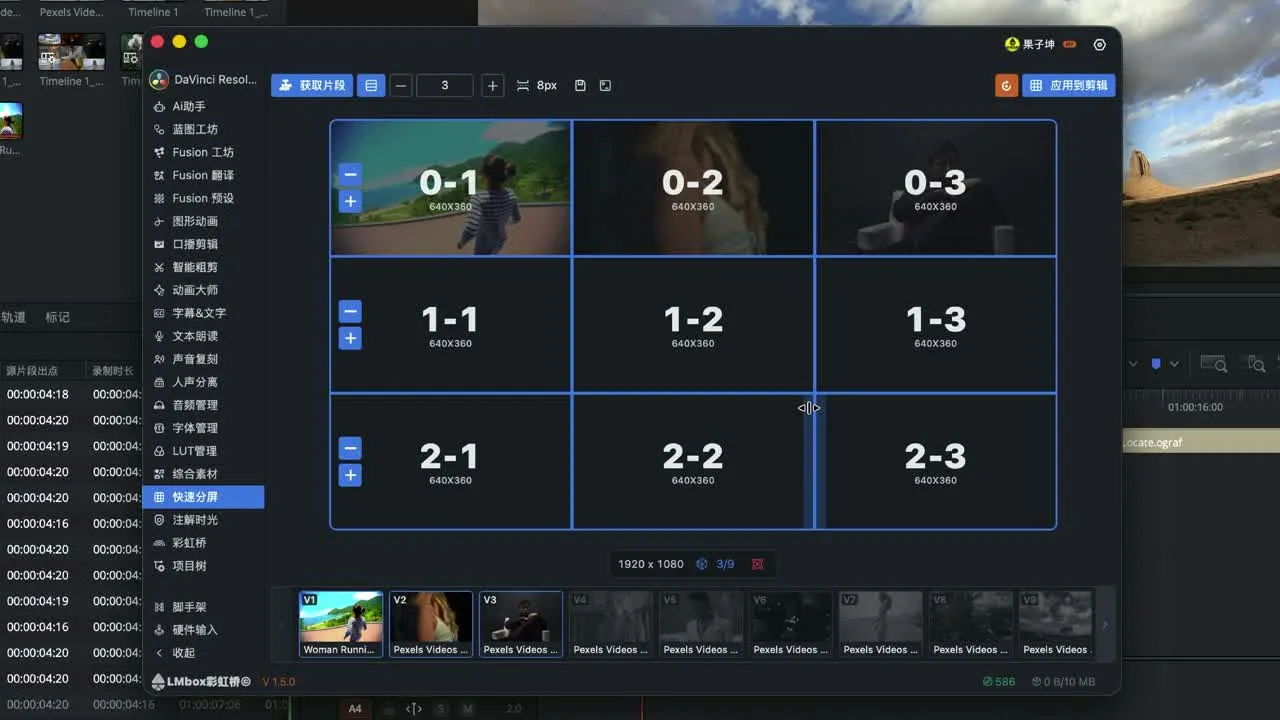The image size is (1280, 720).
Task: Increase the grid count with plus
Action: tap(492, 86)
